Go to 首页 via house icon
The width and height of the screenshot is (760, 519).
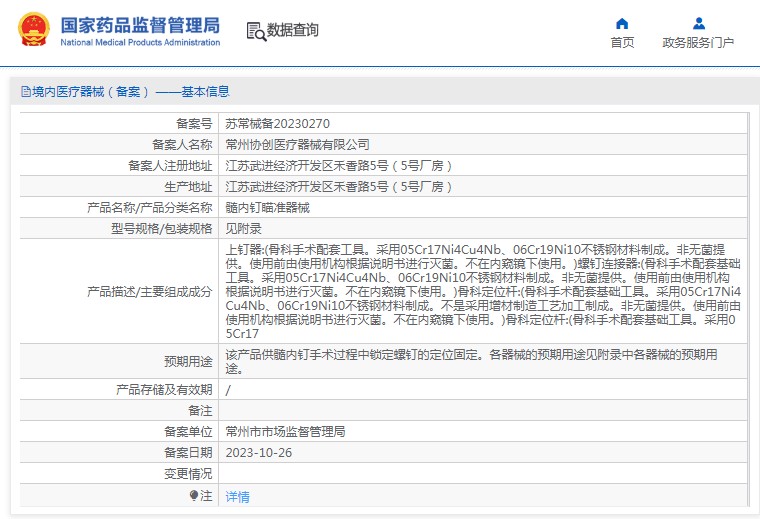(622, 23)
